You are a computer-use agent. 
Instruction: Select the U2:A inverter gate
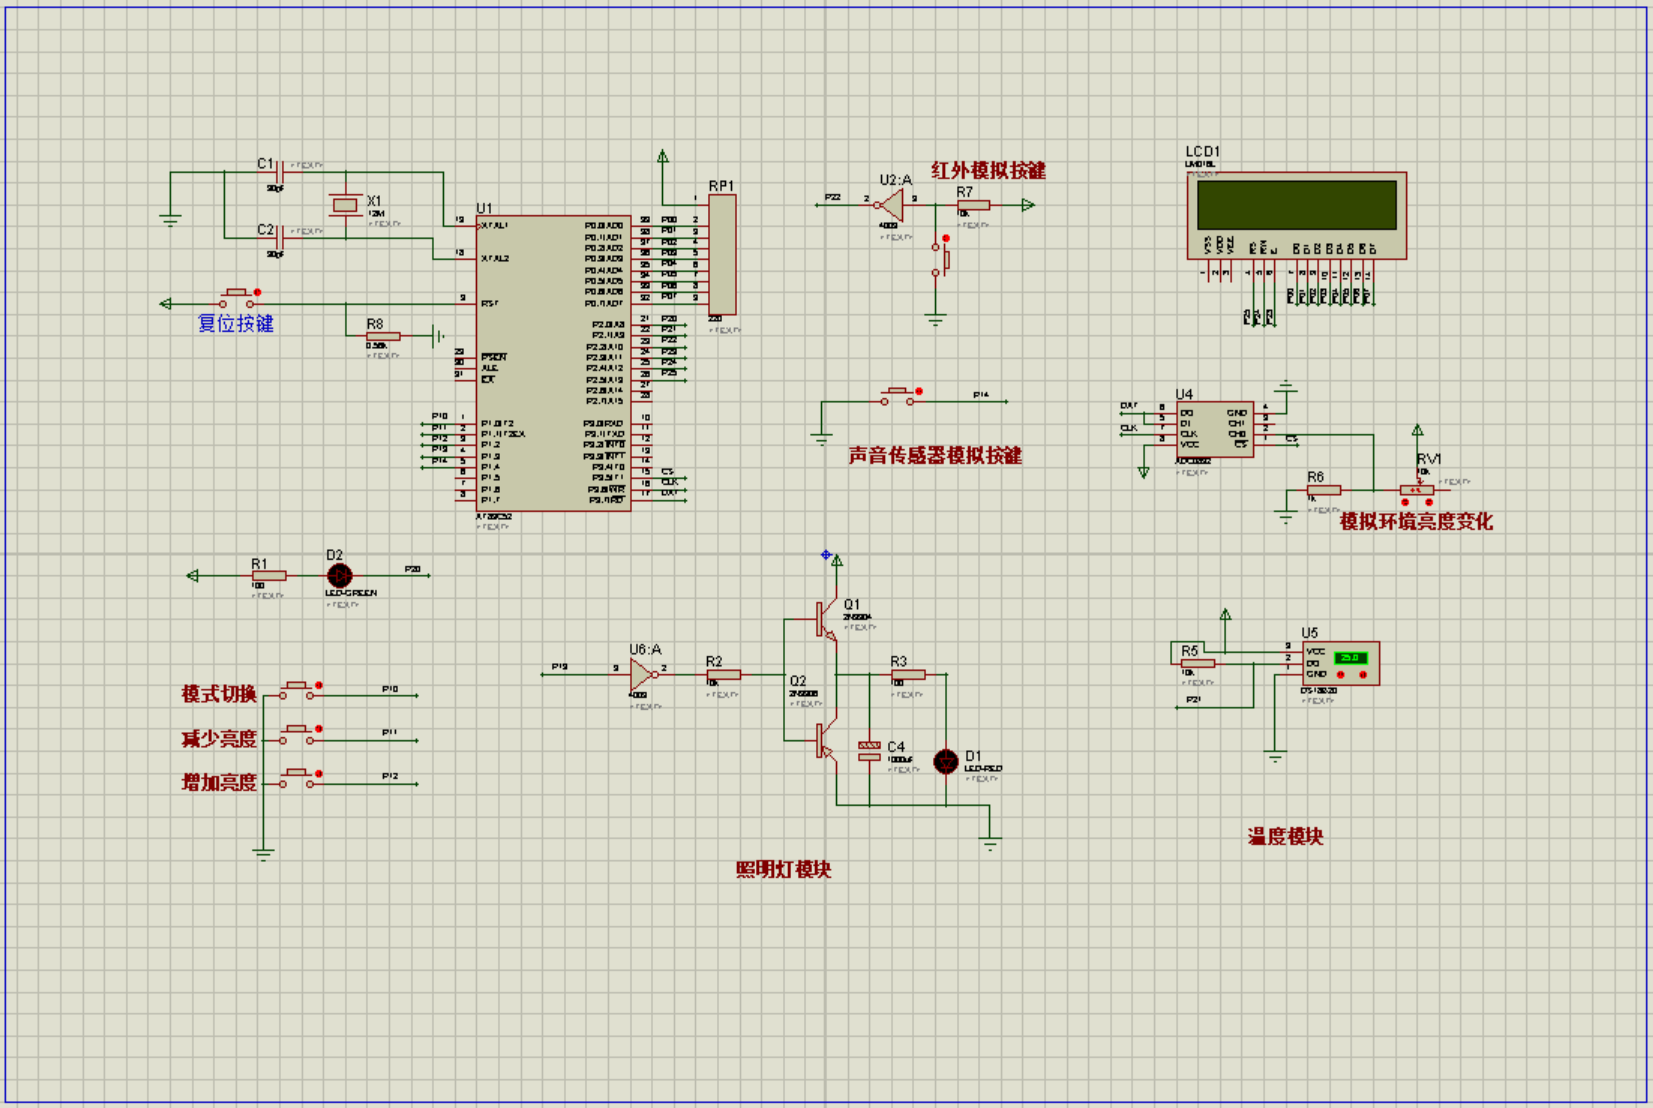[889, 205]
